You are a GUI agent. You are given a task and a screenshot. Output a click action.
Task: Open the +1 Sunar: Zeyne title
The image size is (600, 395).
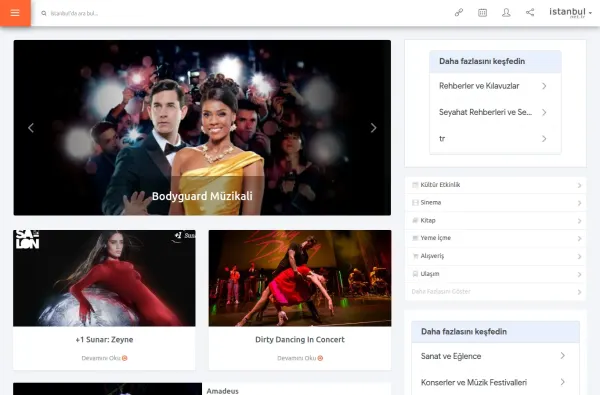(104, 340)
